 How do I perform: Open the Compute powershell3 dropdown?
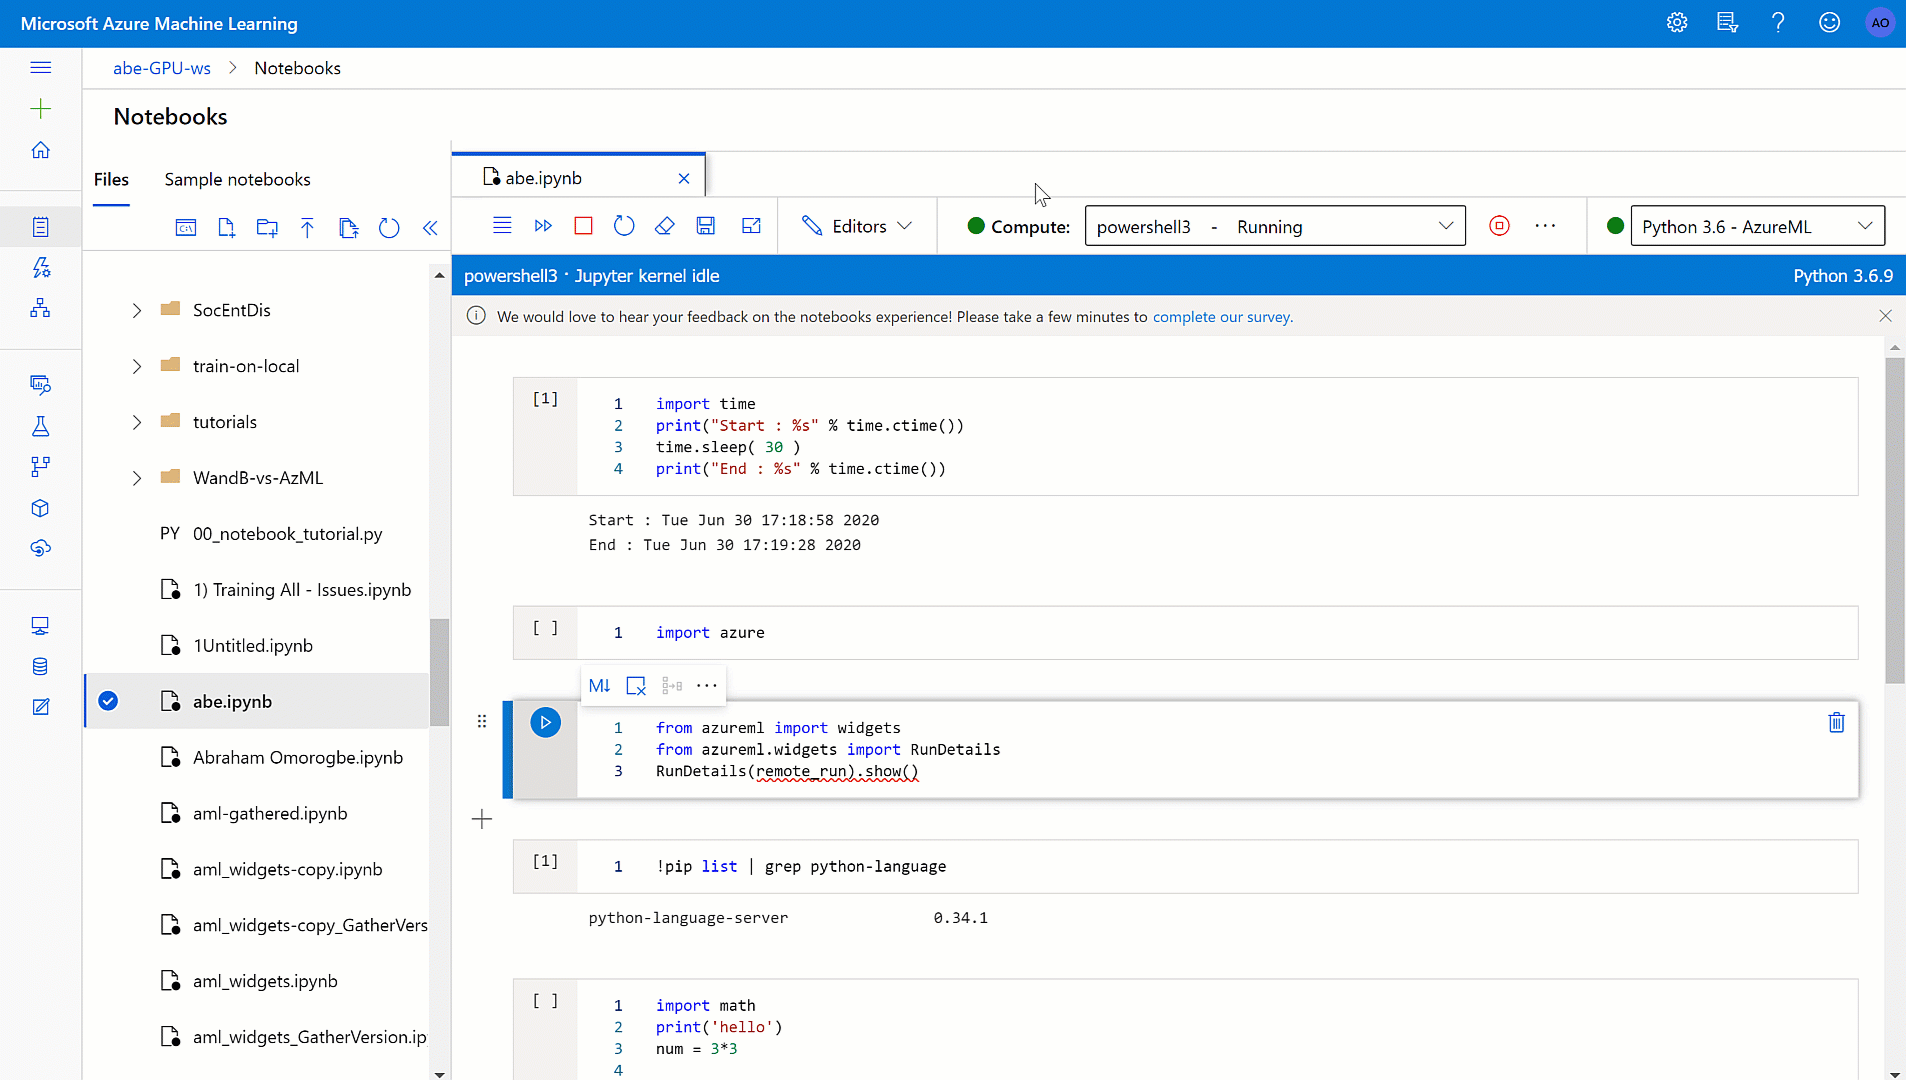click(1275, 226)
